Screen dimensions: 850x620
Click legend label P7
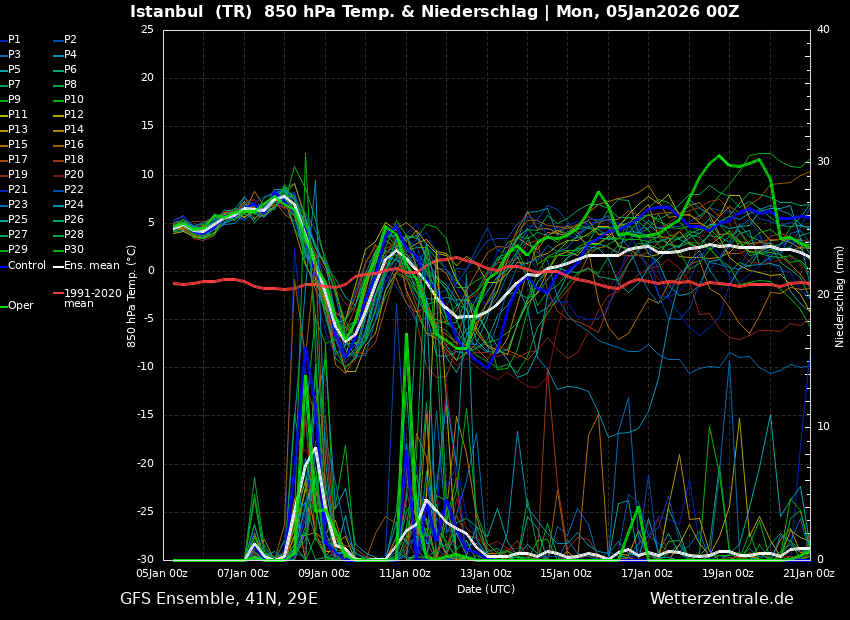click(x=14, y=85)
